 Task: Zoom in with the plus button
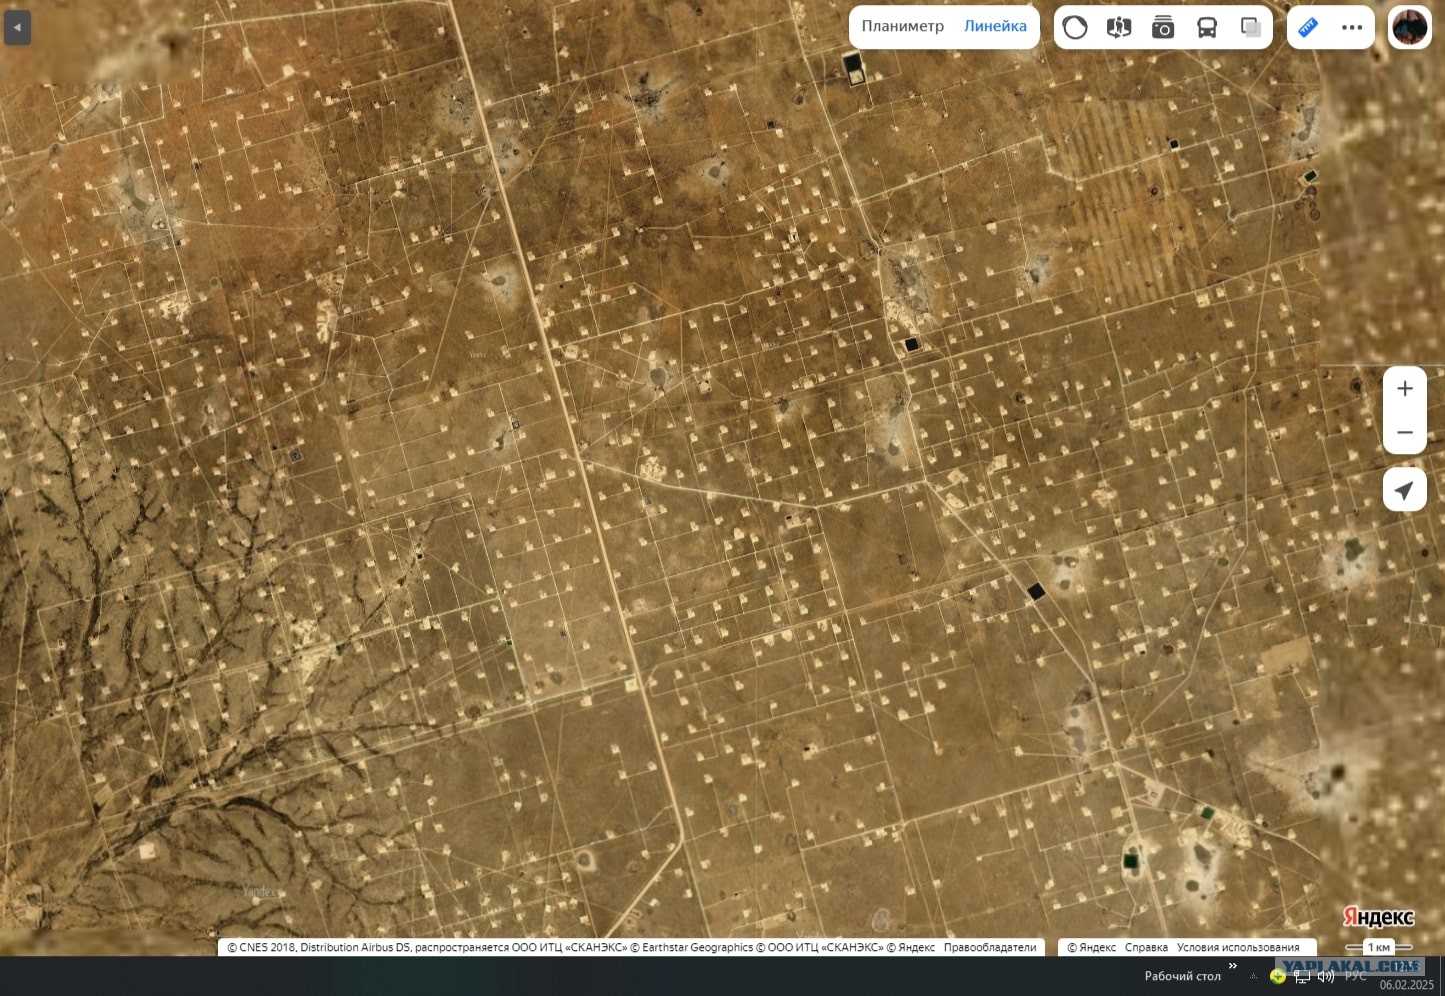tap(1405, 388)
